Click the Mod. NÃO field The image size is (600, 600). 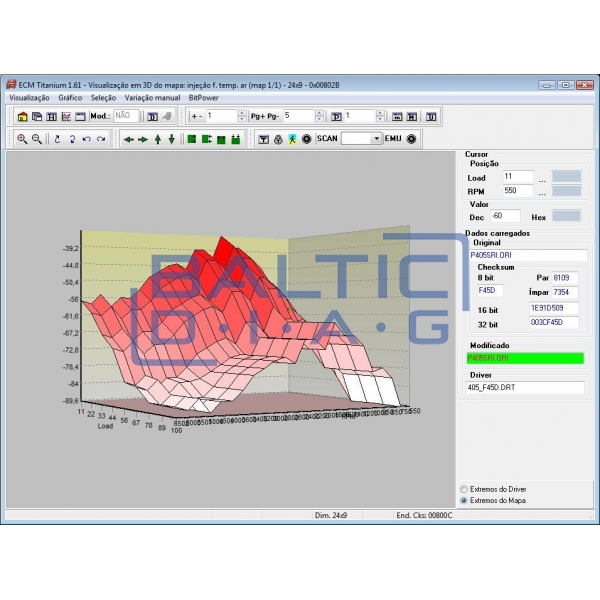click(x=126, y=116)
